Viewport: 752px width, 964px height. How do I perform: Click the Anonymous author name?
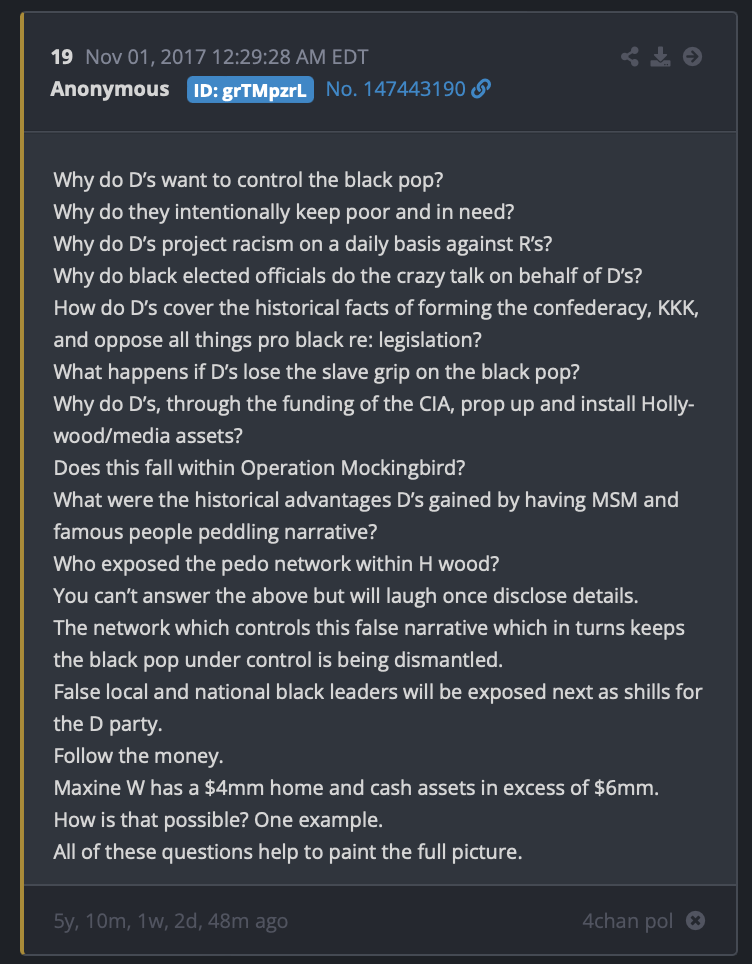click(x=110, y=89)
